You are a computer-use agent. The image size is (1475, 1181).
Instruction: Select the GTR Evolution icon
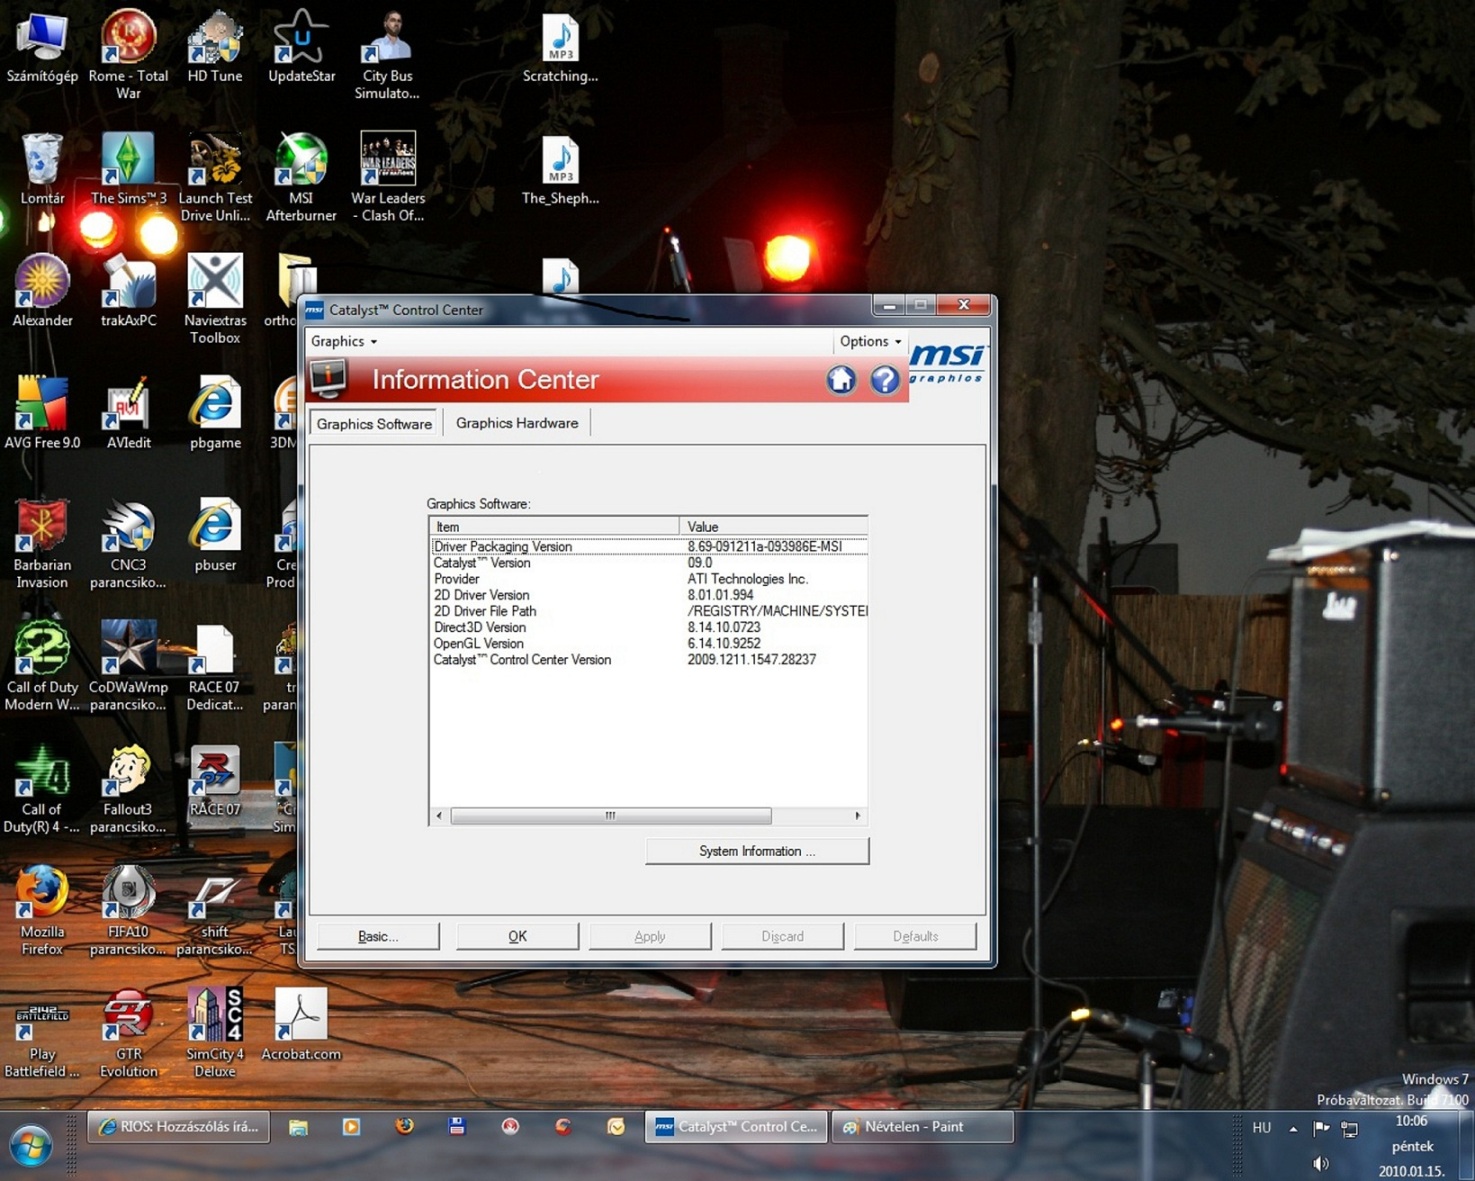[x=128, y=1032]
